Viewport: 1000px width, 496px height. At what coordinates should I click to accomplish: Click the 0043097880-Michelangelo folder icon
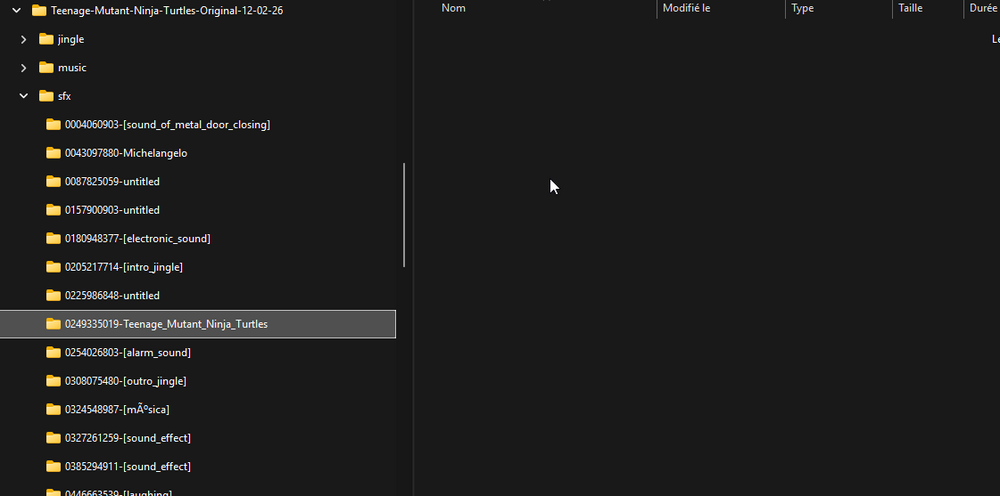point(54,153)
